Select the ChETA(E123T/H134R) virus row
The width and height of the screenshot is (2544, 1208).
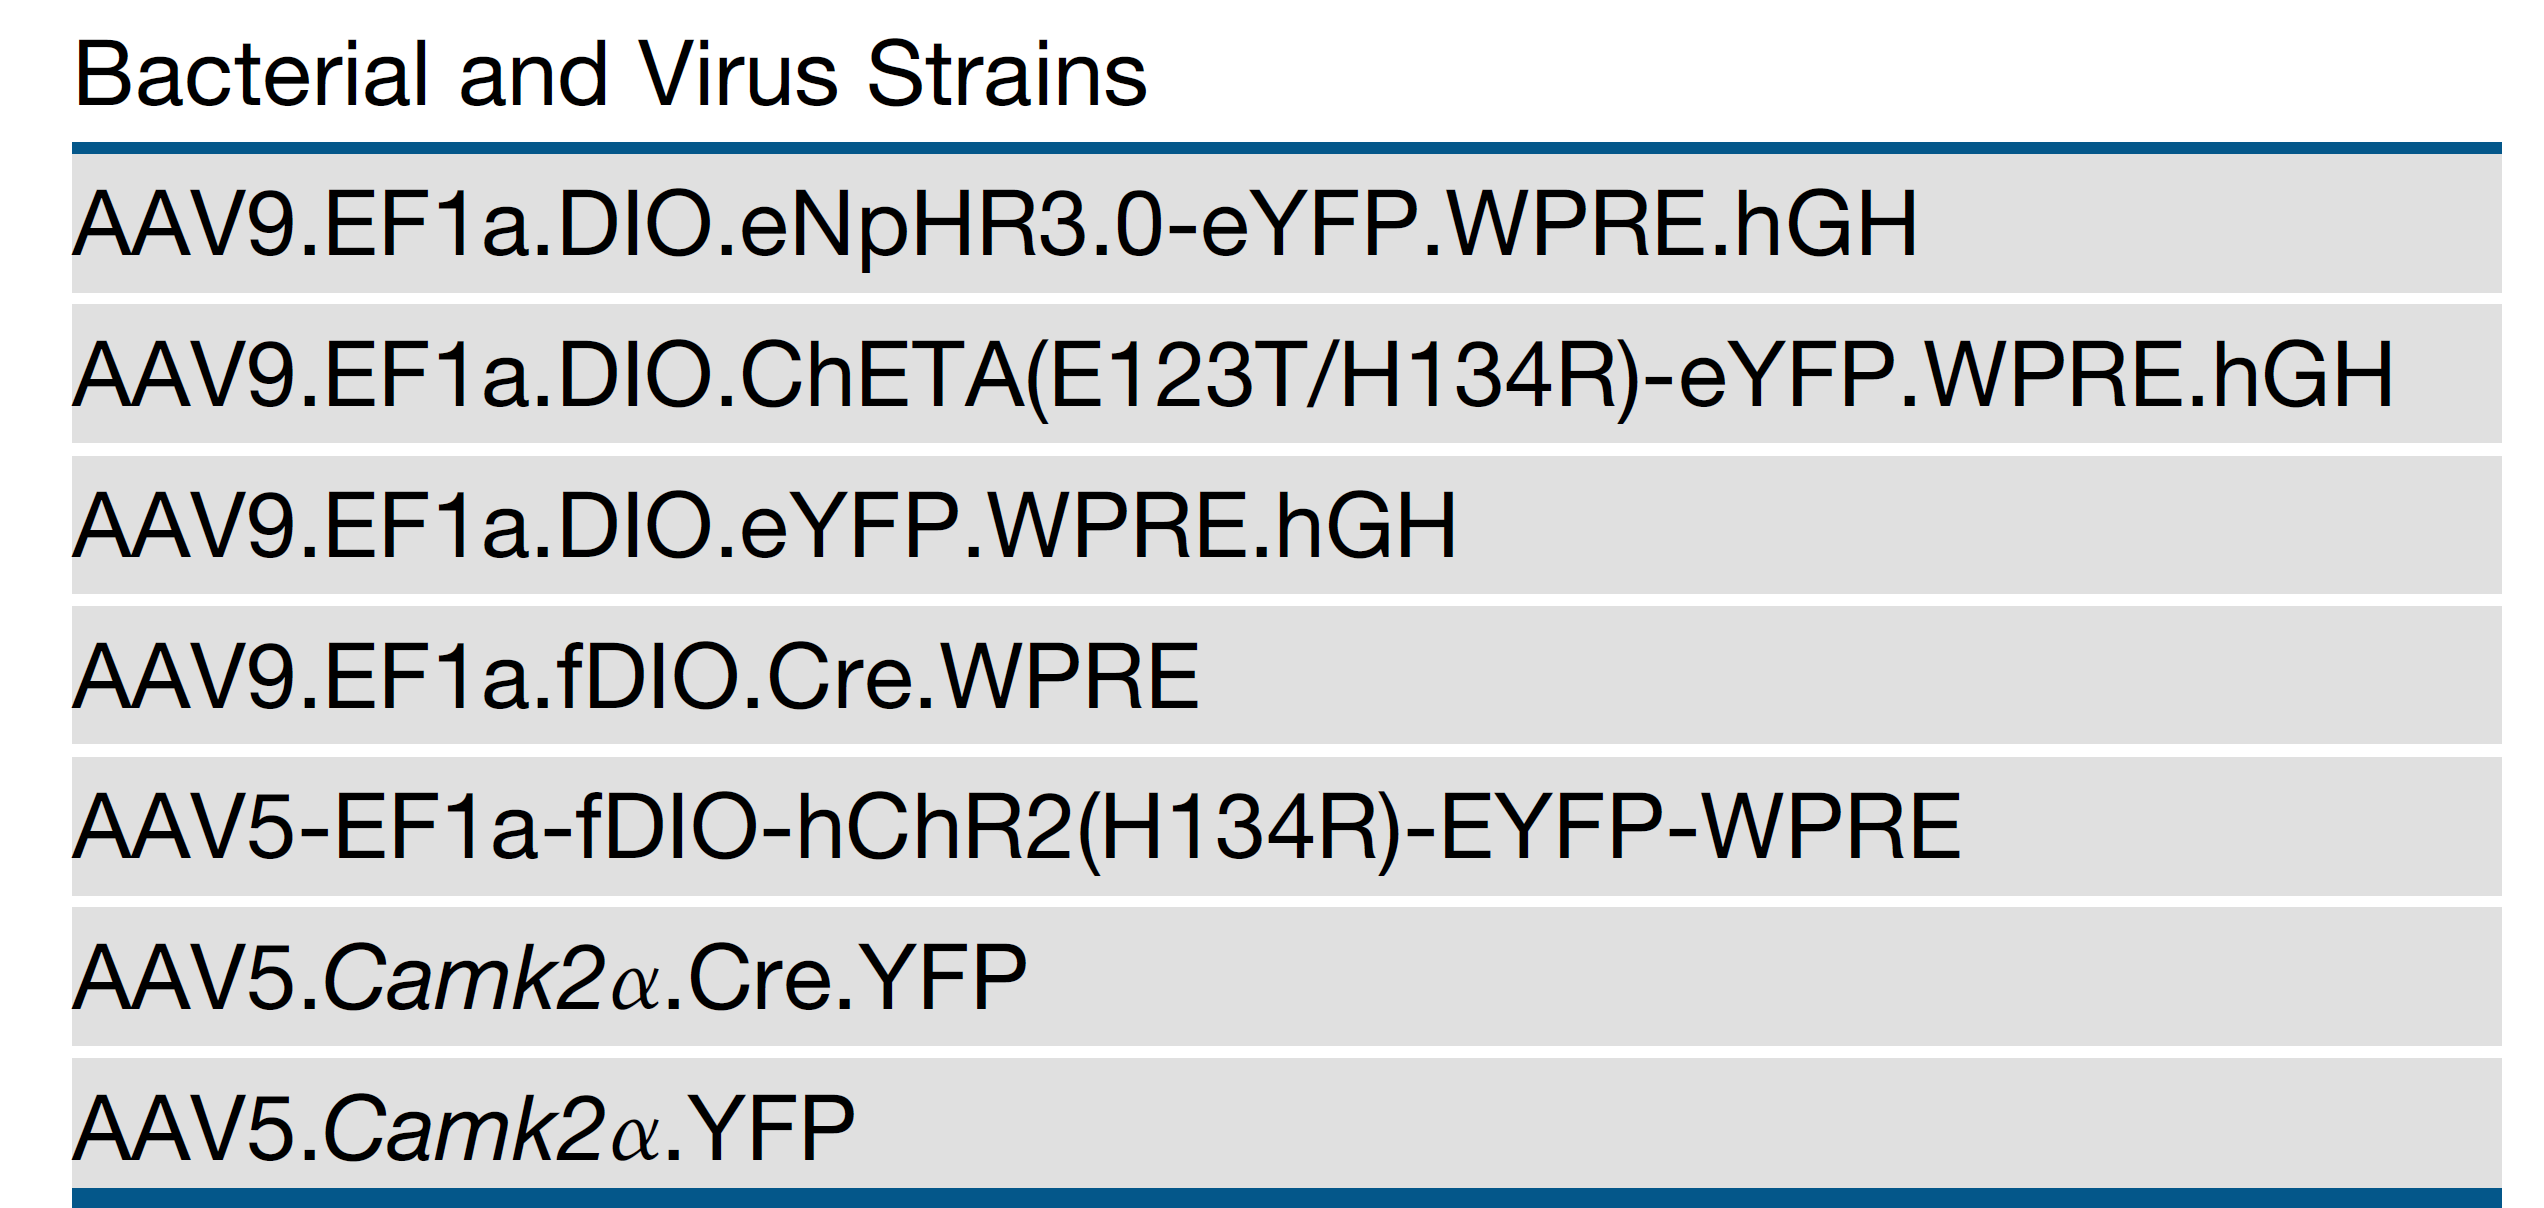(1232, 375)
